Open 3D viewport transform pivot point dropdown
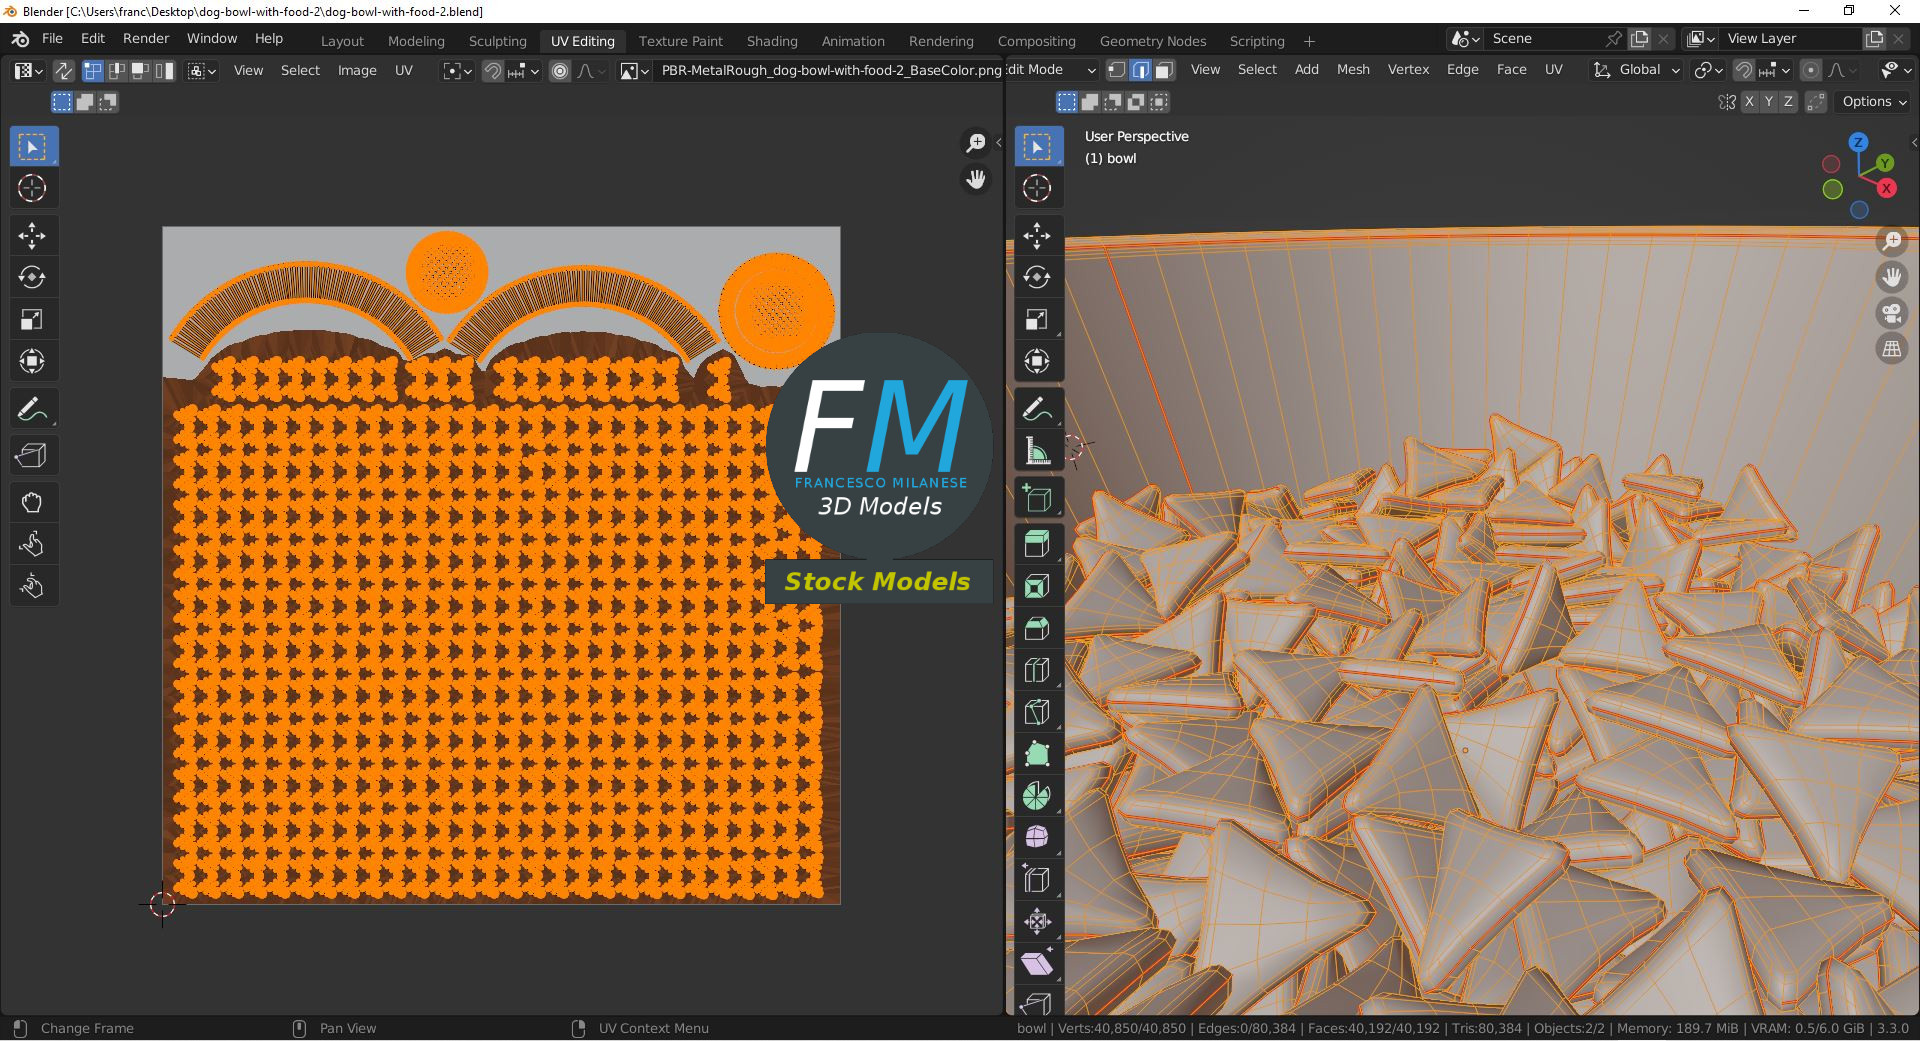This screenshot has height=1041, width=1920. 1708,70
